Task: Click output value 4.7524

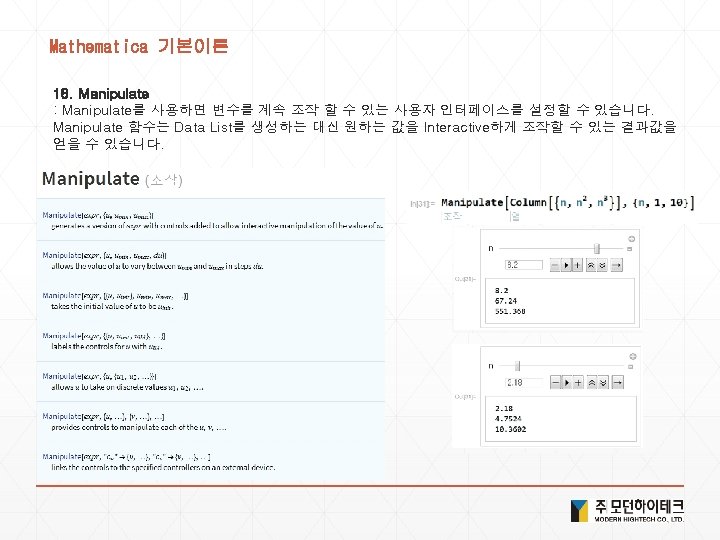Action: coord(508,418)
